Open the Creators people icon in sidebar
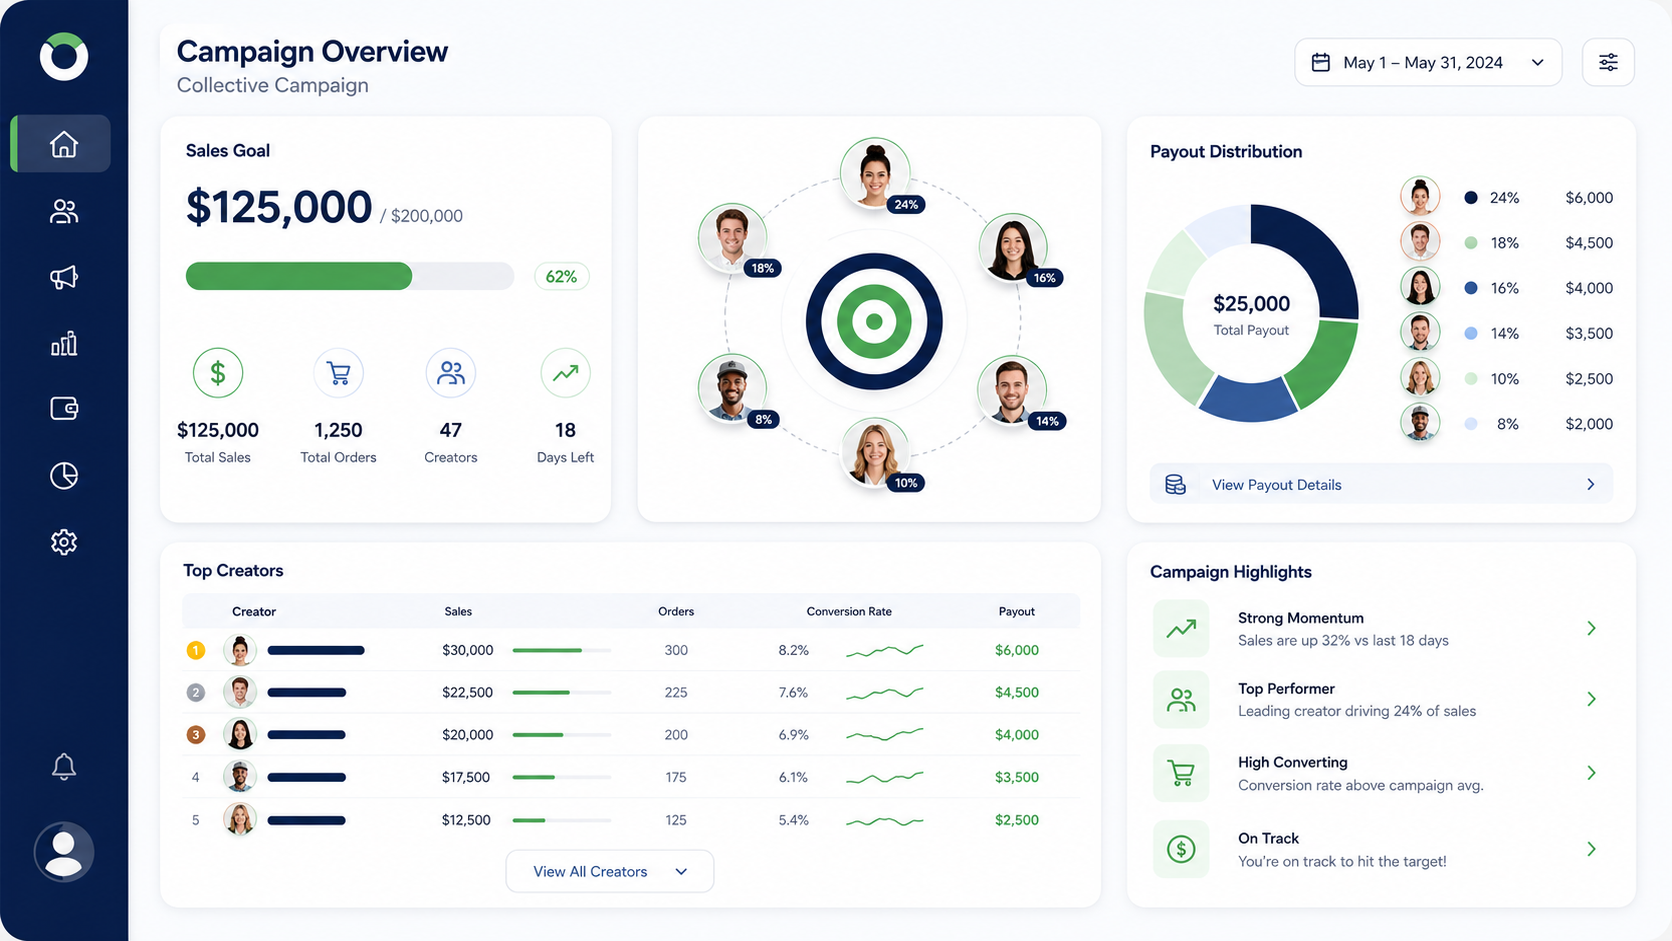 [x=64, y=211]
